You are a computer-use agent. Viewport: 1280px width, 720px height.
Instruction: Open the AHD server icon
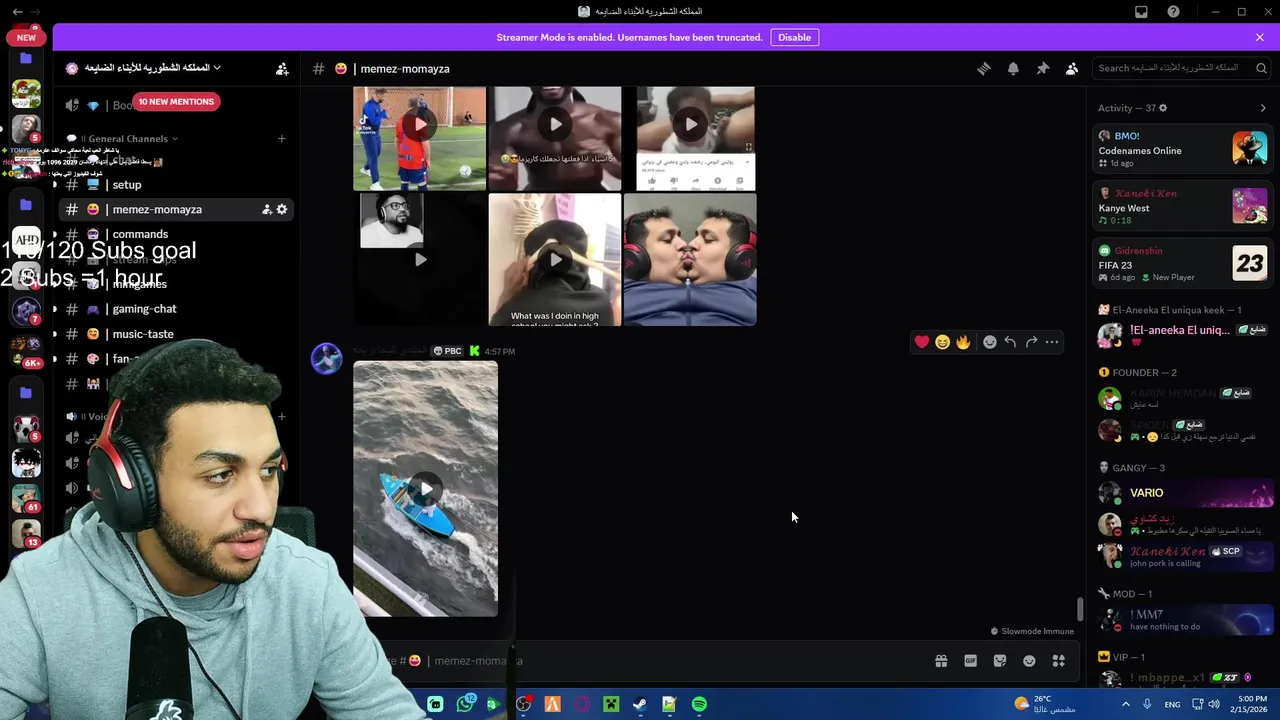pos(26,242)
